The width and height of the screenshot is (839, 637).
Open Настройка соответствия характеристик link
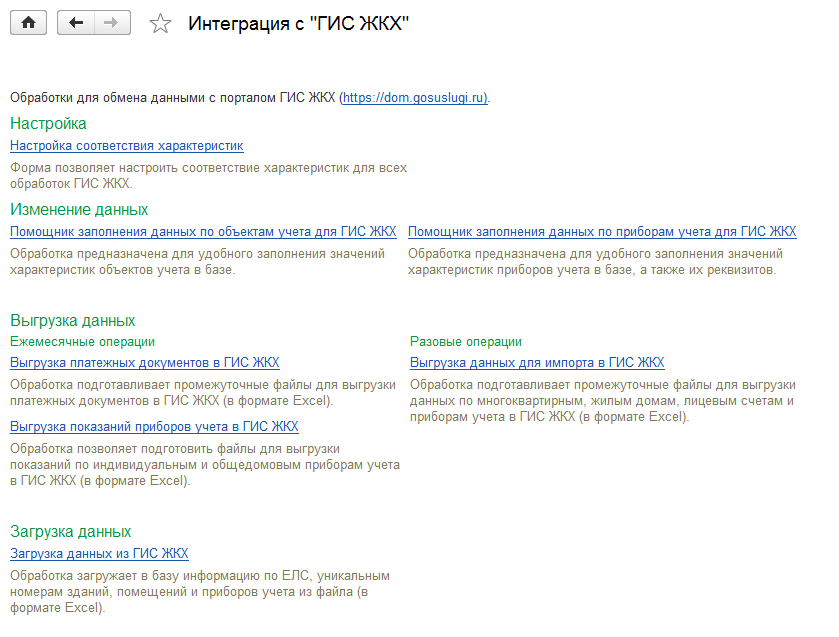pos(127,146)
